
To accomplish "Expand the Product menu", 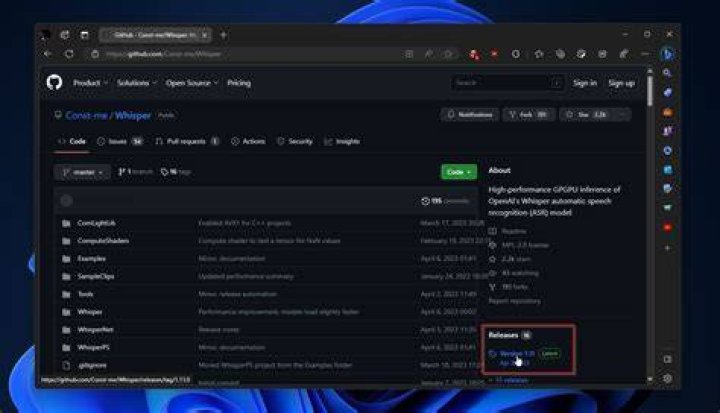I will click(x=90, y=83).
